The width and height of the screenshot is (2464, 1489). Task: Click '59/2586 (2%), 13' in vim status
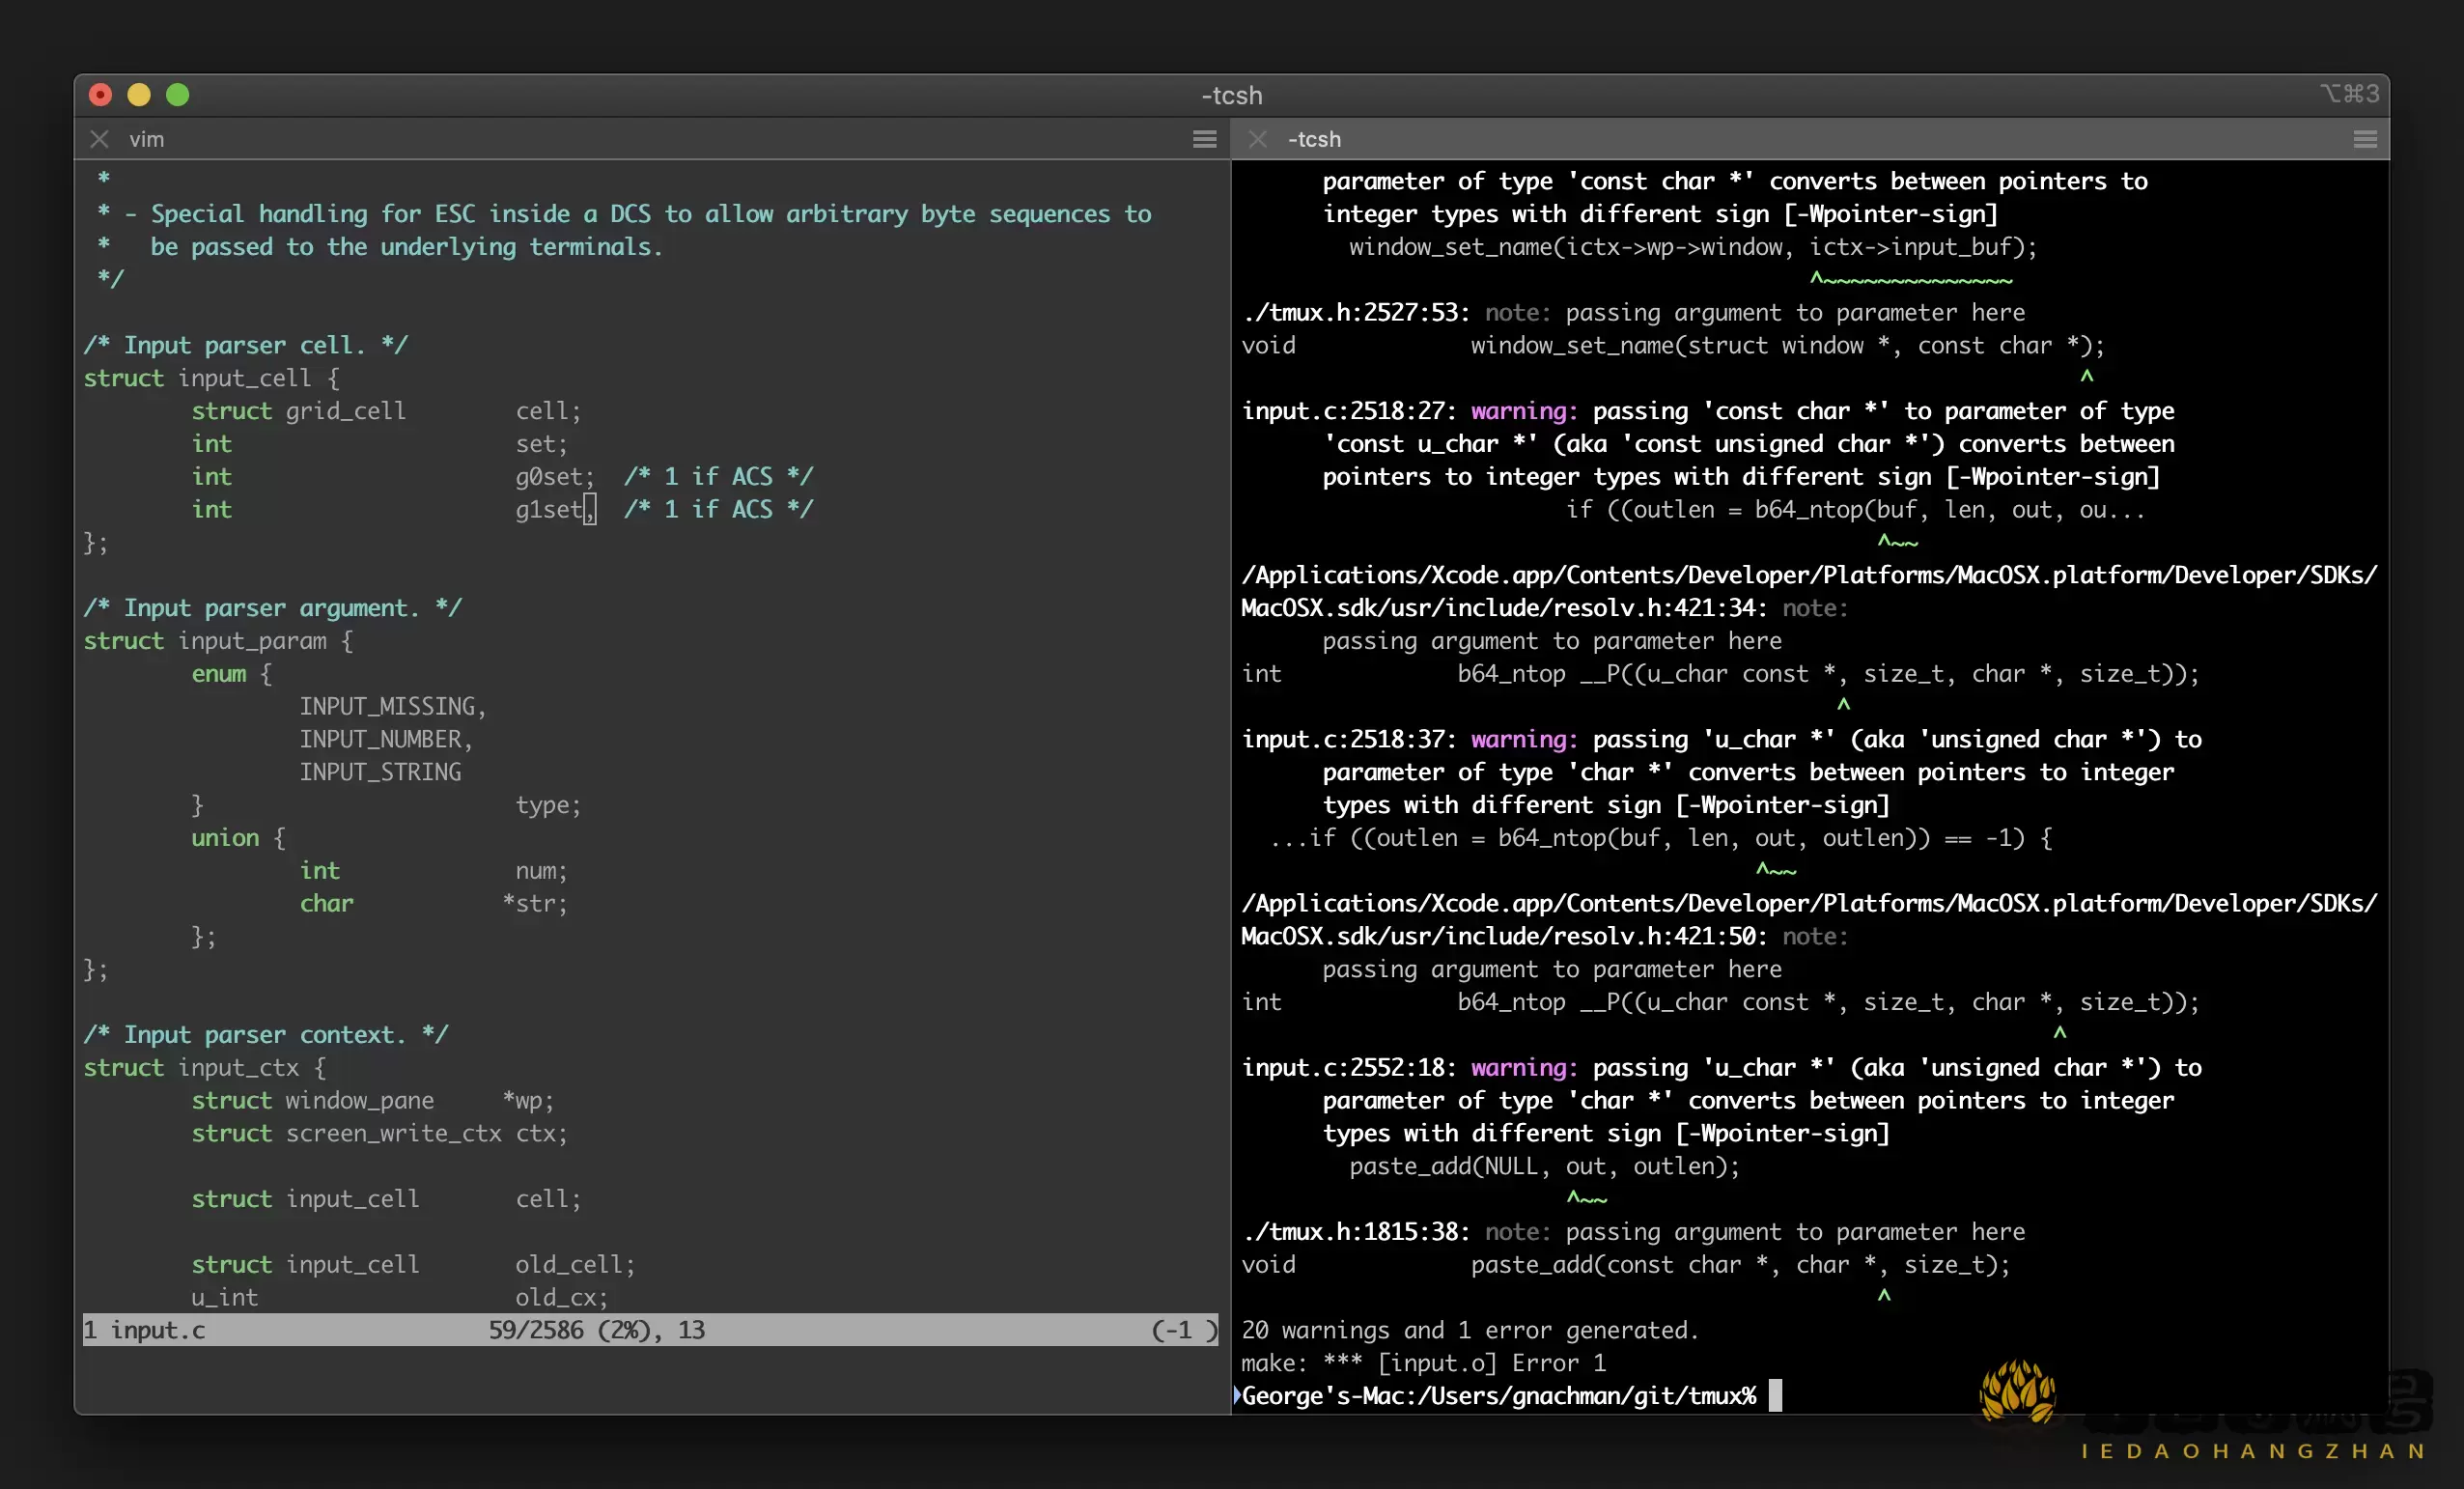597,1330
